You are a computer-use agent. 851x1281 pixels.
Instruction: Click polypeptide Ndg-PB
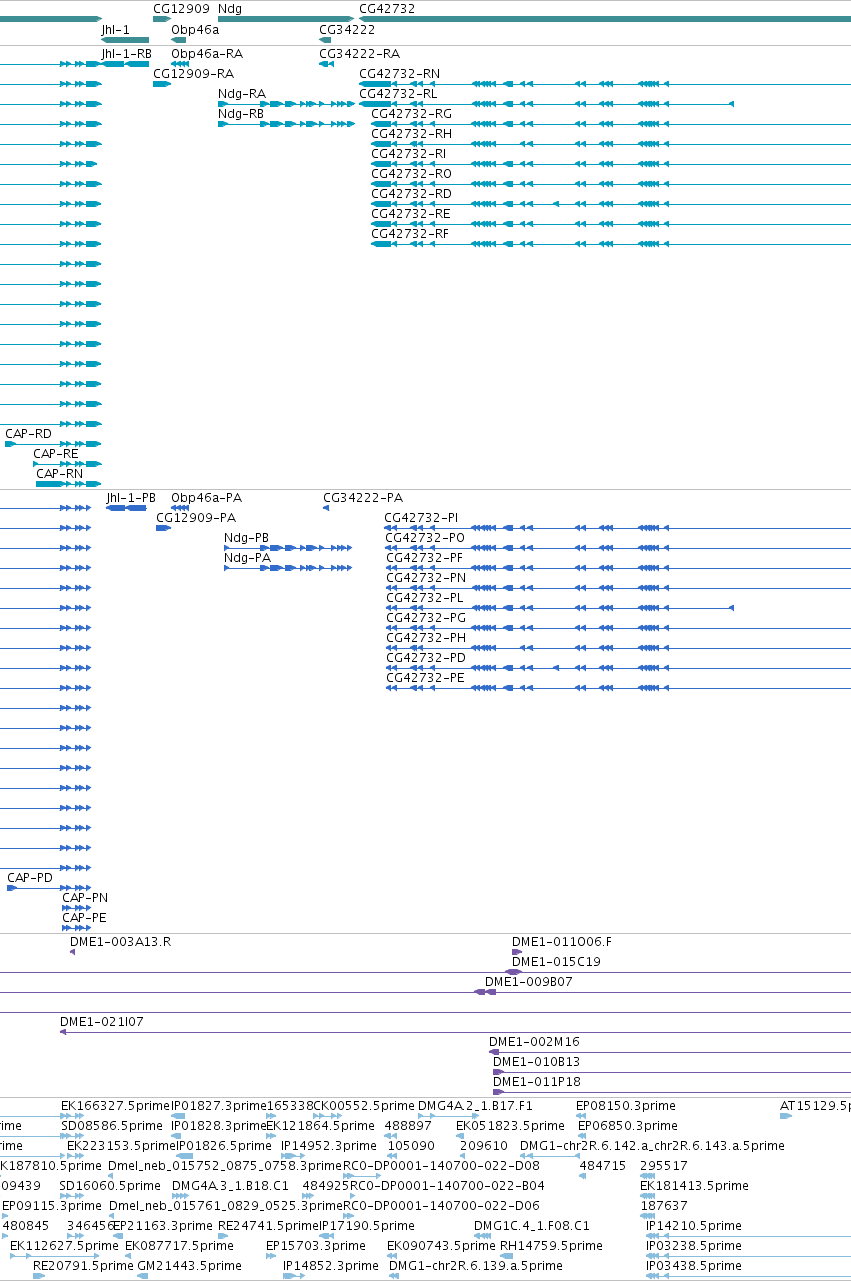247,537
